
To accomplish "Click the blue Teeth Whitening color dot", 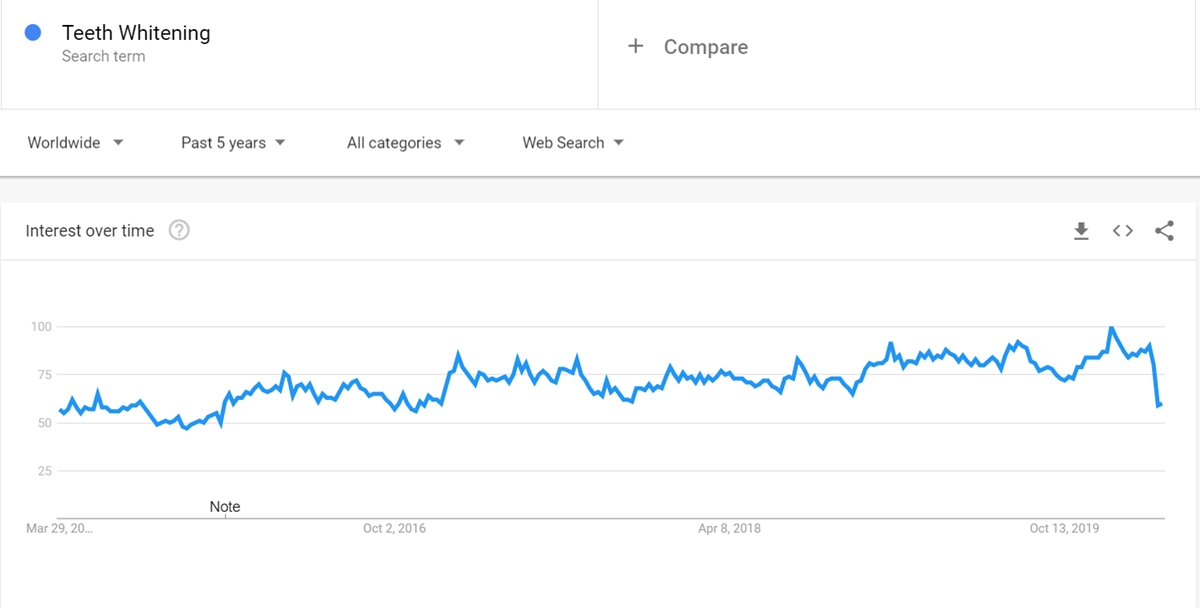I will point(33,33).
